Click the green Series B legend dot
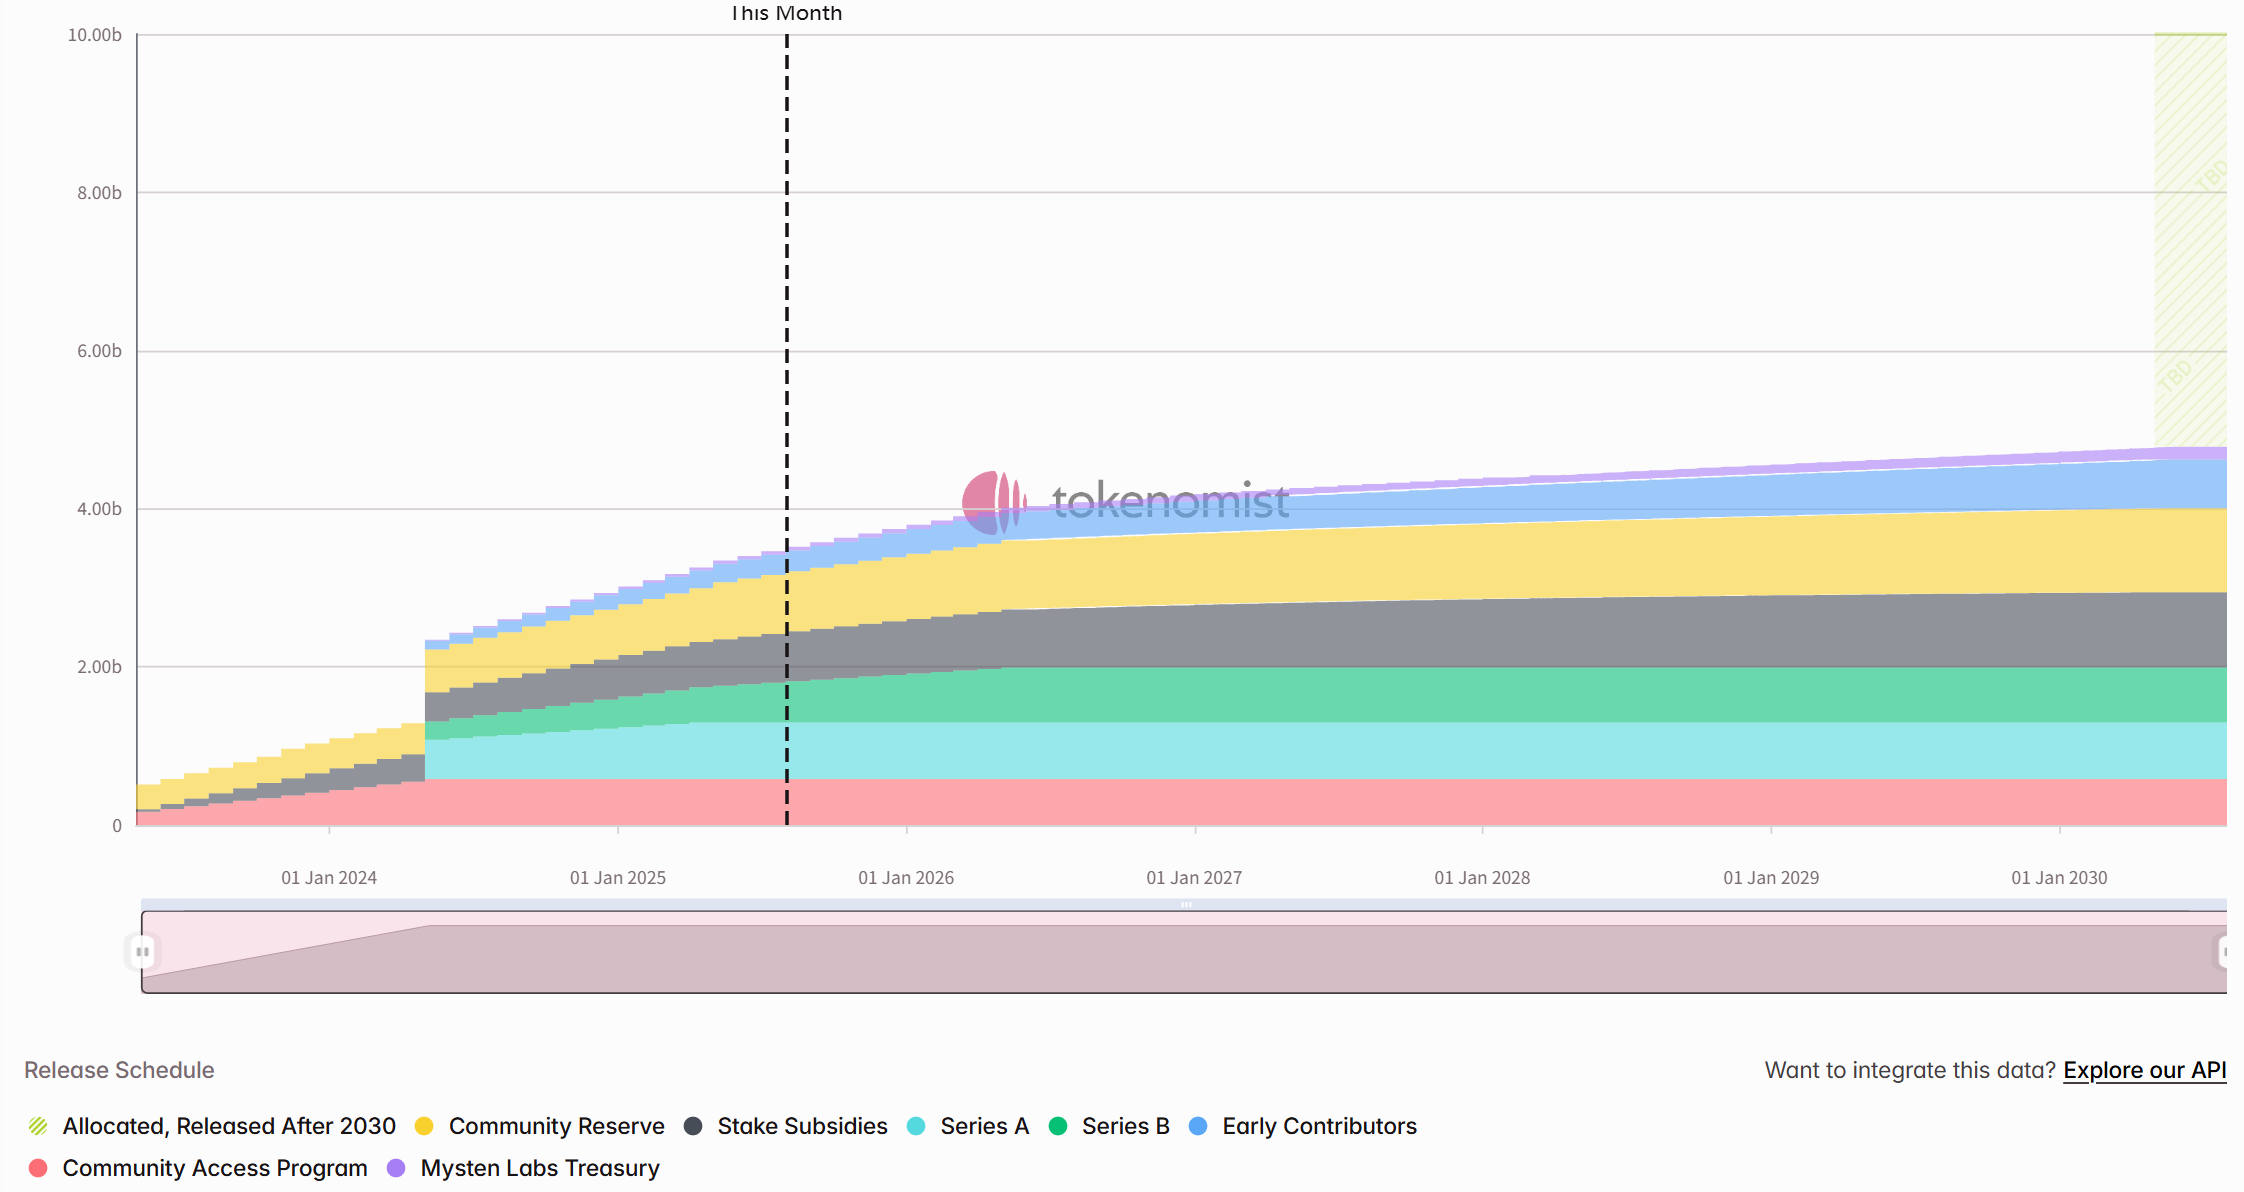Screen dimensions: 2244x1192 click(1057, 1126)
